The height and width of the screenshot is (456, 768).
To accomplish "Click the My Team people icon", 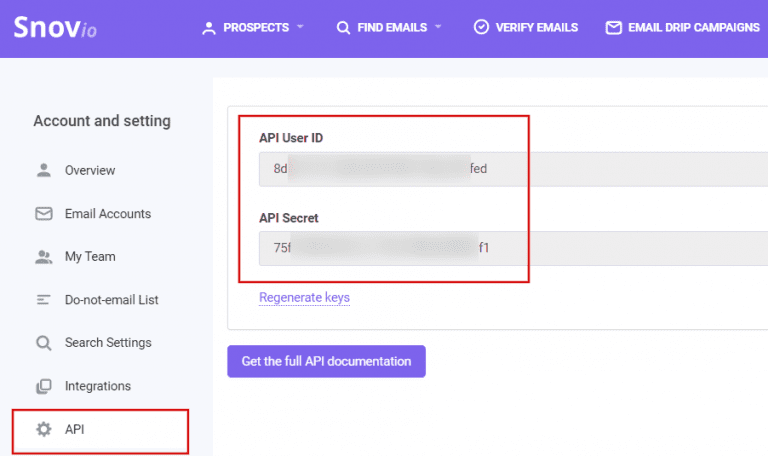I will click(x=43, y=256).
